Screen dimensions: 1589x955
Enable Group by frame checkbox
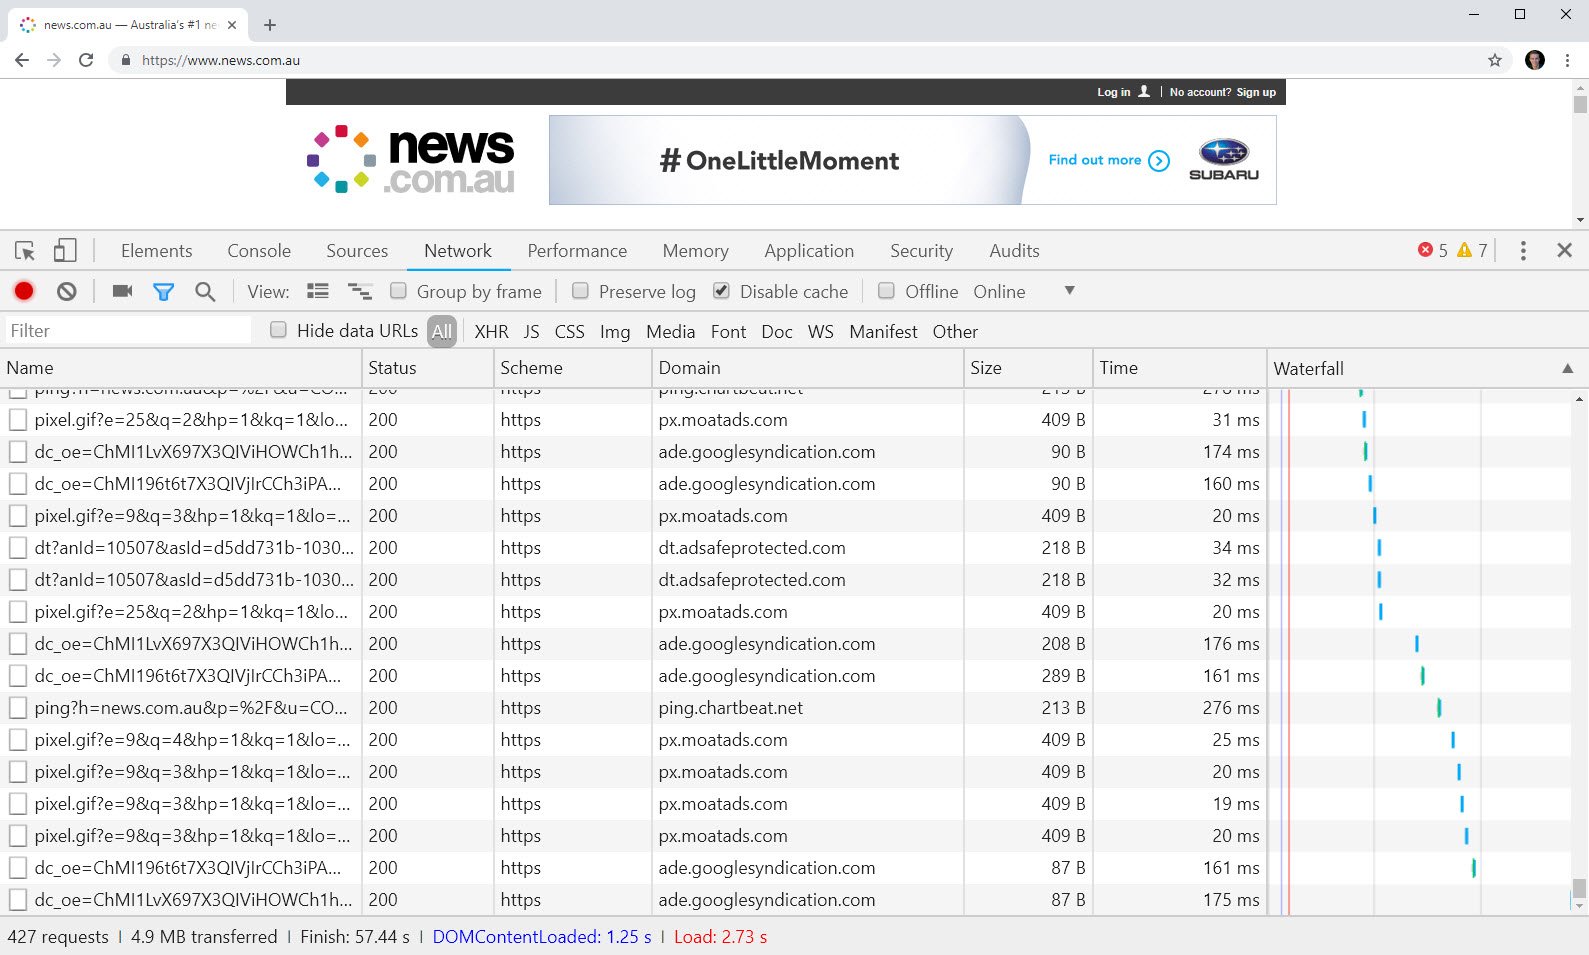pos(398,291)
